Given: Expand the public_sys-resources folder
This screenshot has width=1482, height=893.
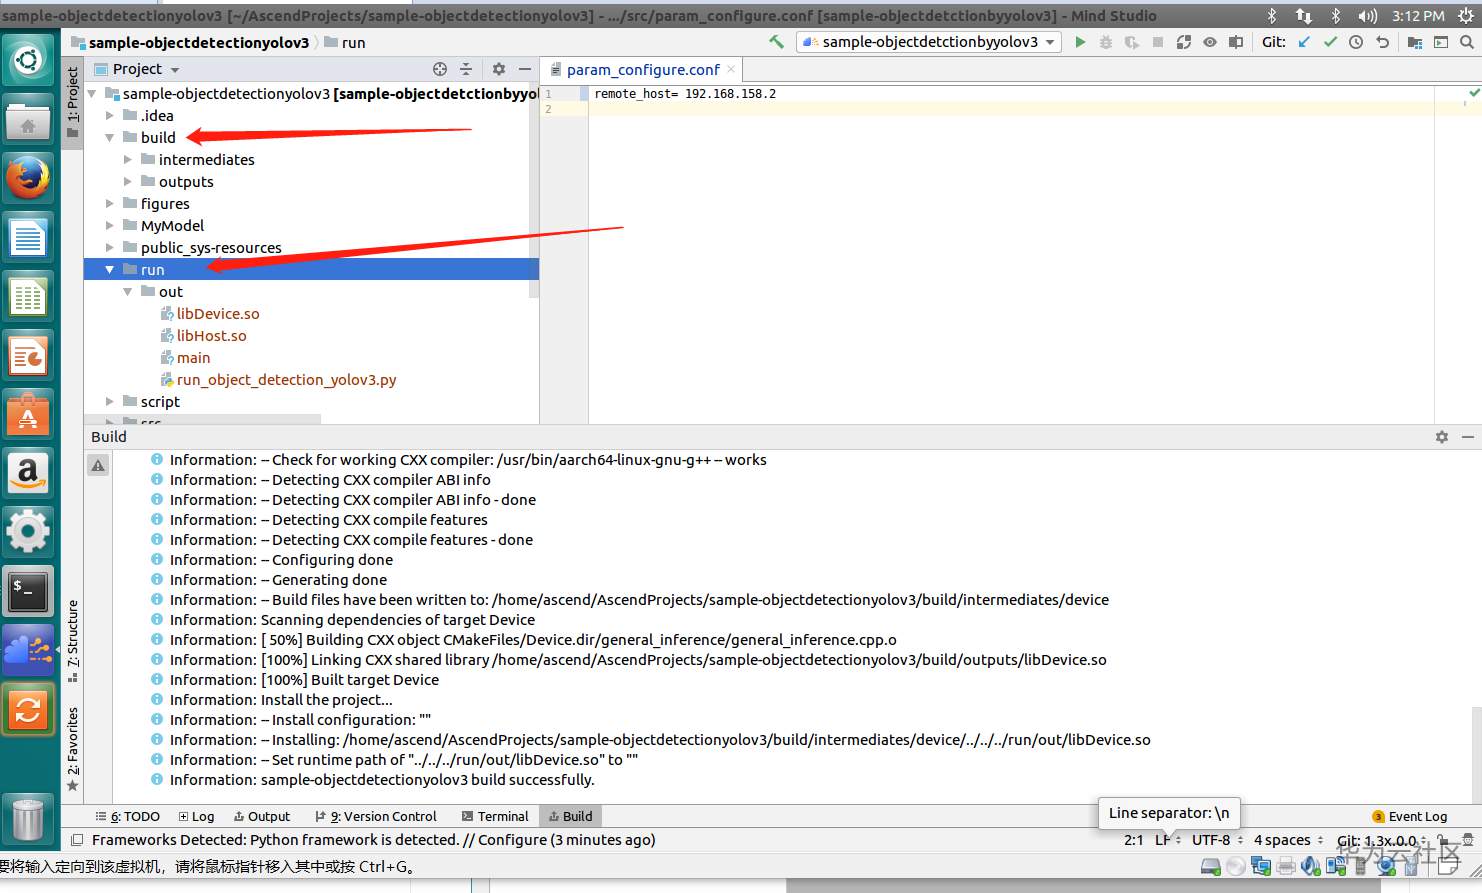Looking at the screenshot, I should [x=110, y=248].
